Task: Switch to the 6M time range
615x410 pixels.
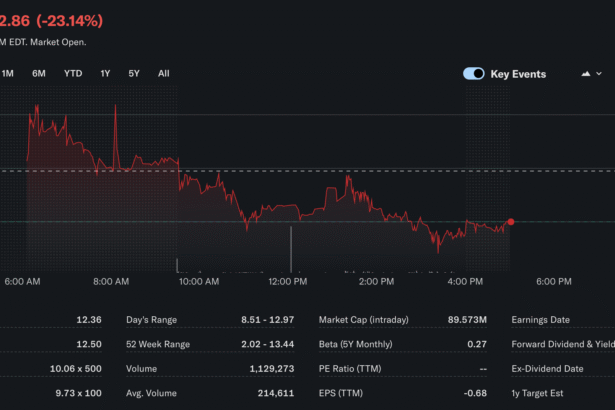Action: [x=39, y=73]
